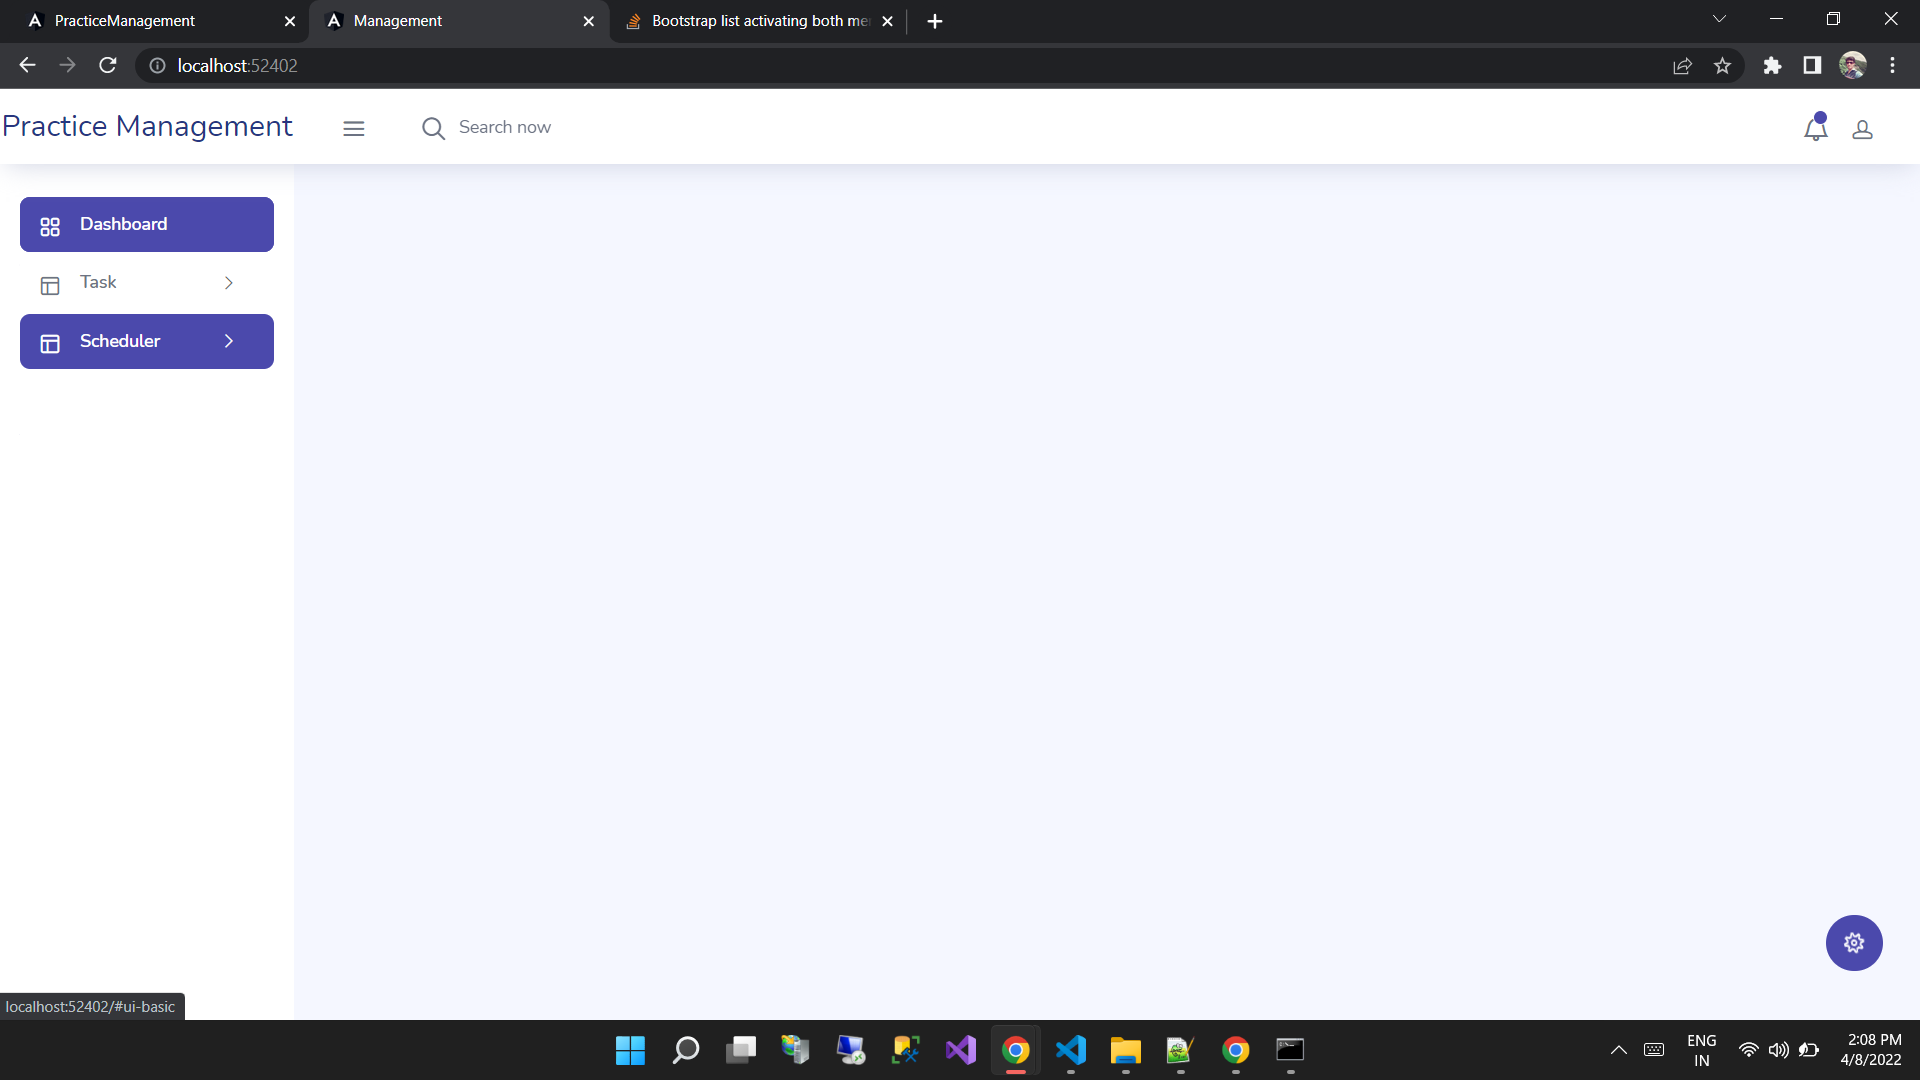Click the Practice Management title link
Screen dimensions: 1920x1080
tap(146, 125)
